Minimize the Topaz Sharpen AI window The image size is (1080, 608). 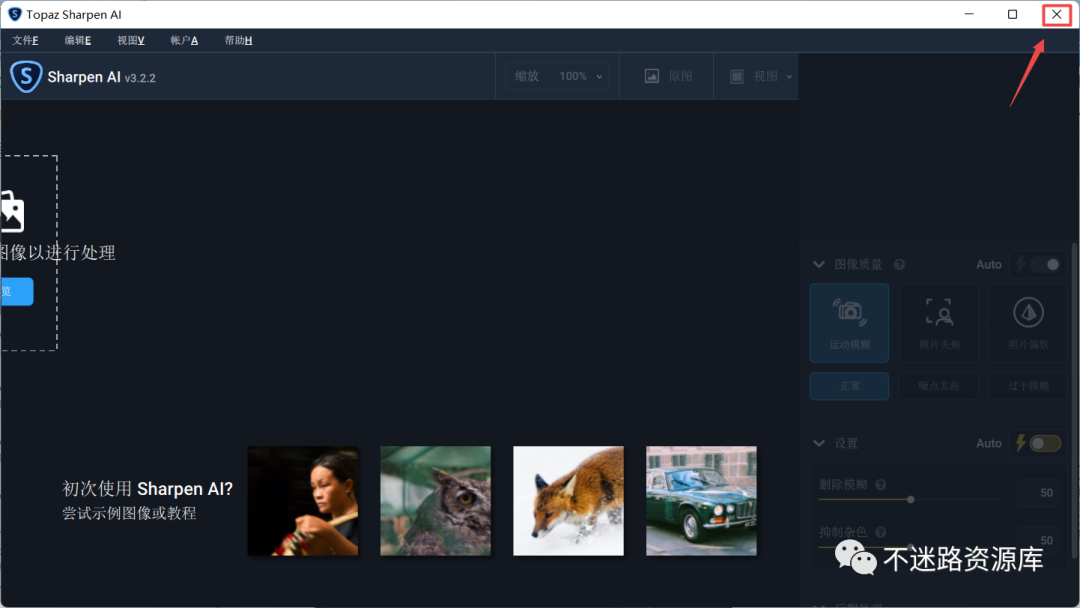click(x=969, y=14)
